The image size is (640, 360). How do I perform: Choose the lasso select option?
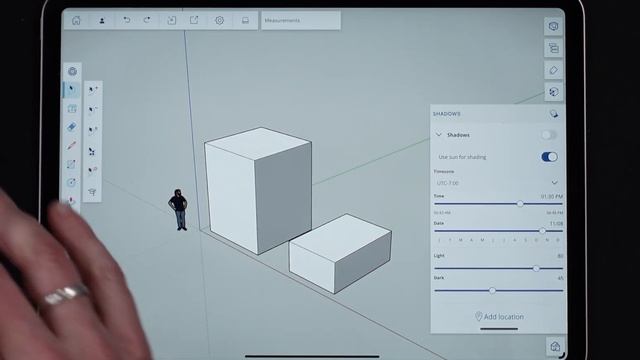[x=93, y=170]
